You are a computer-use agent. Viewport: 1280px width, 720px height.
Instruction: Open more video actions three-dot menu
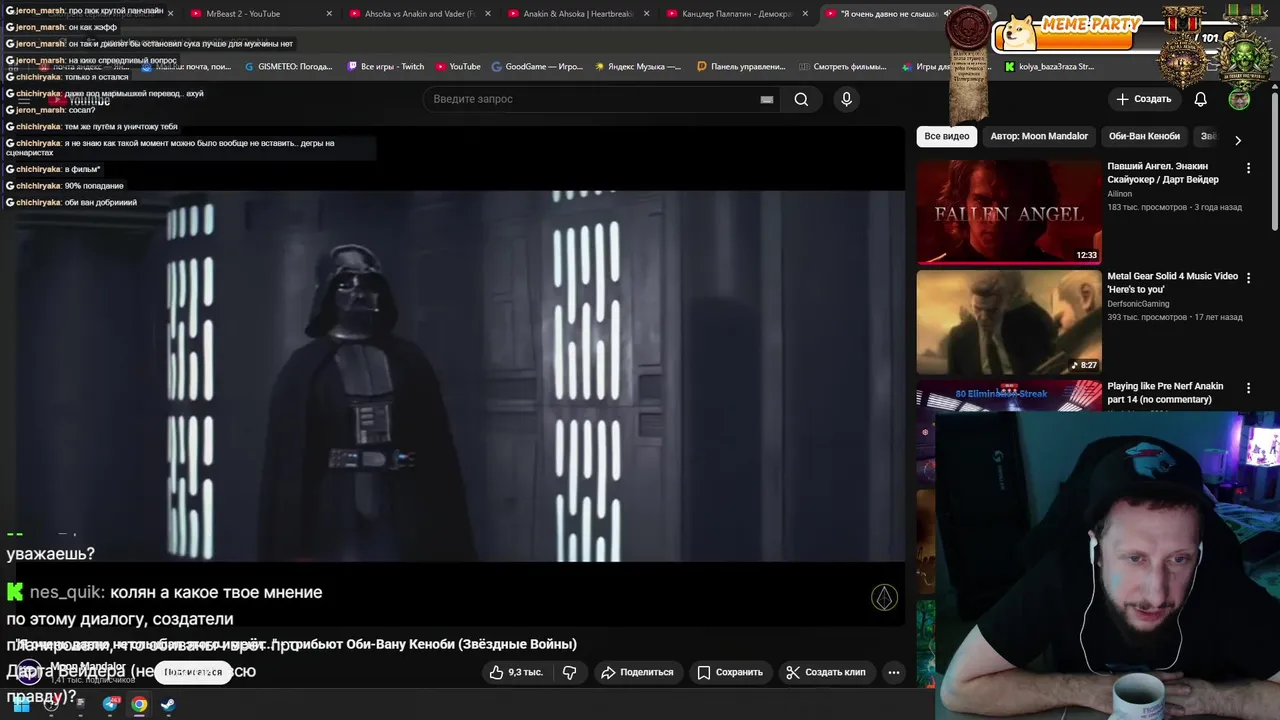(x=894, y=672)
